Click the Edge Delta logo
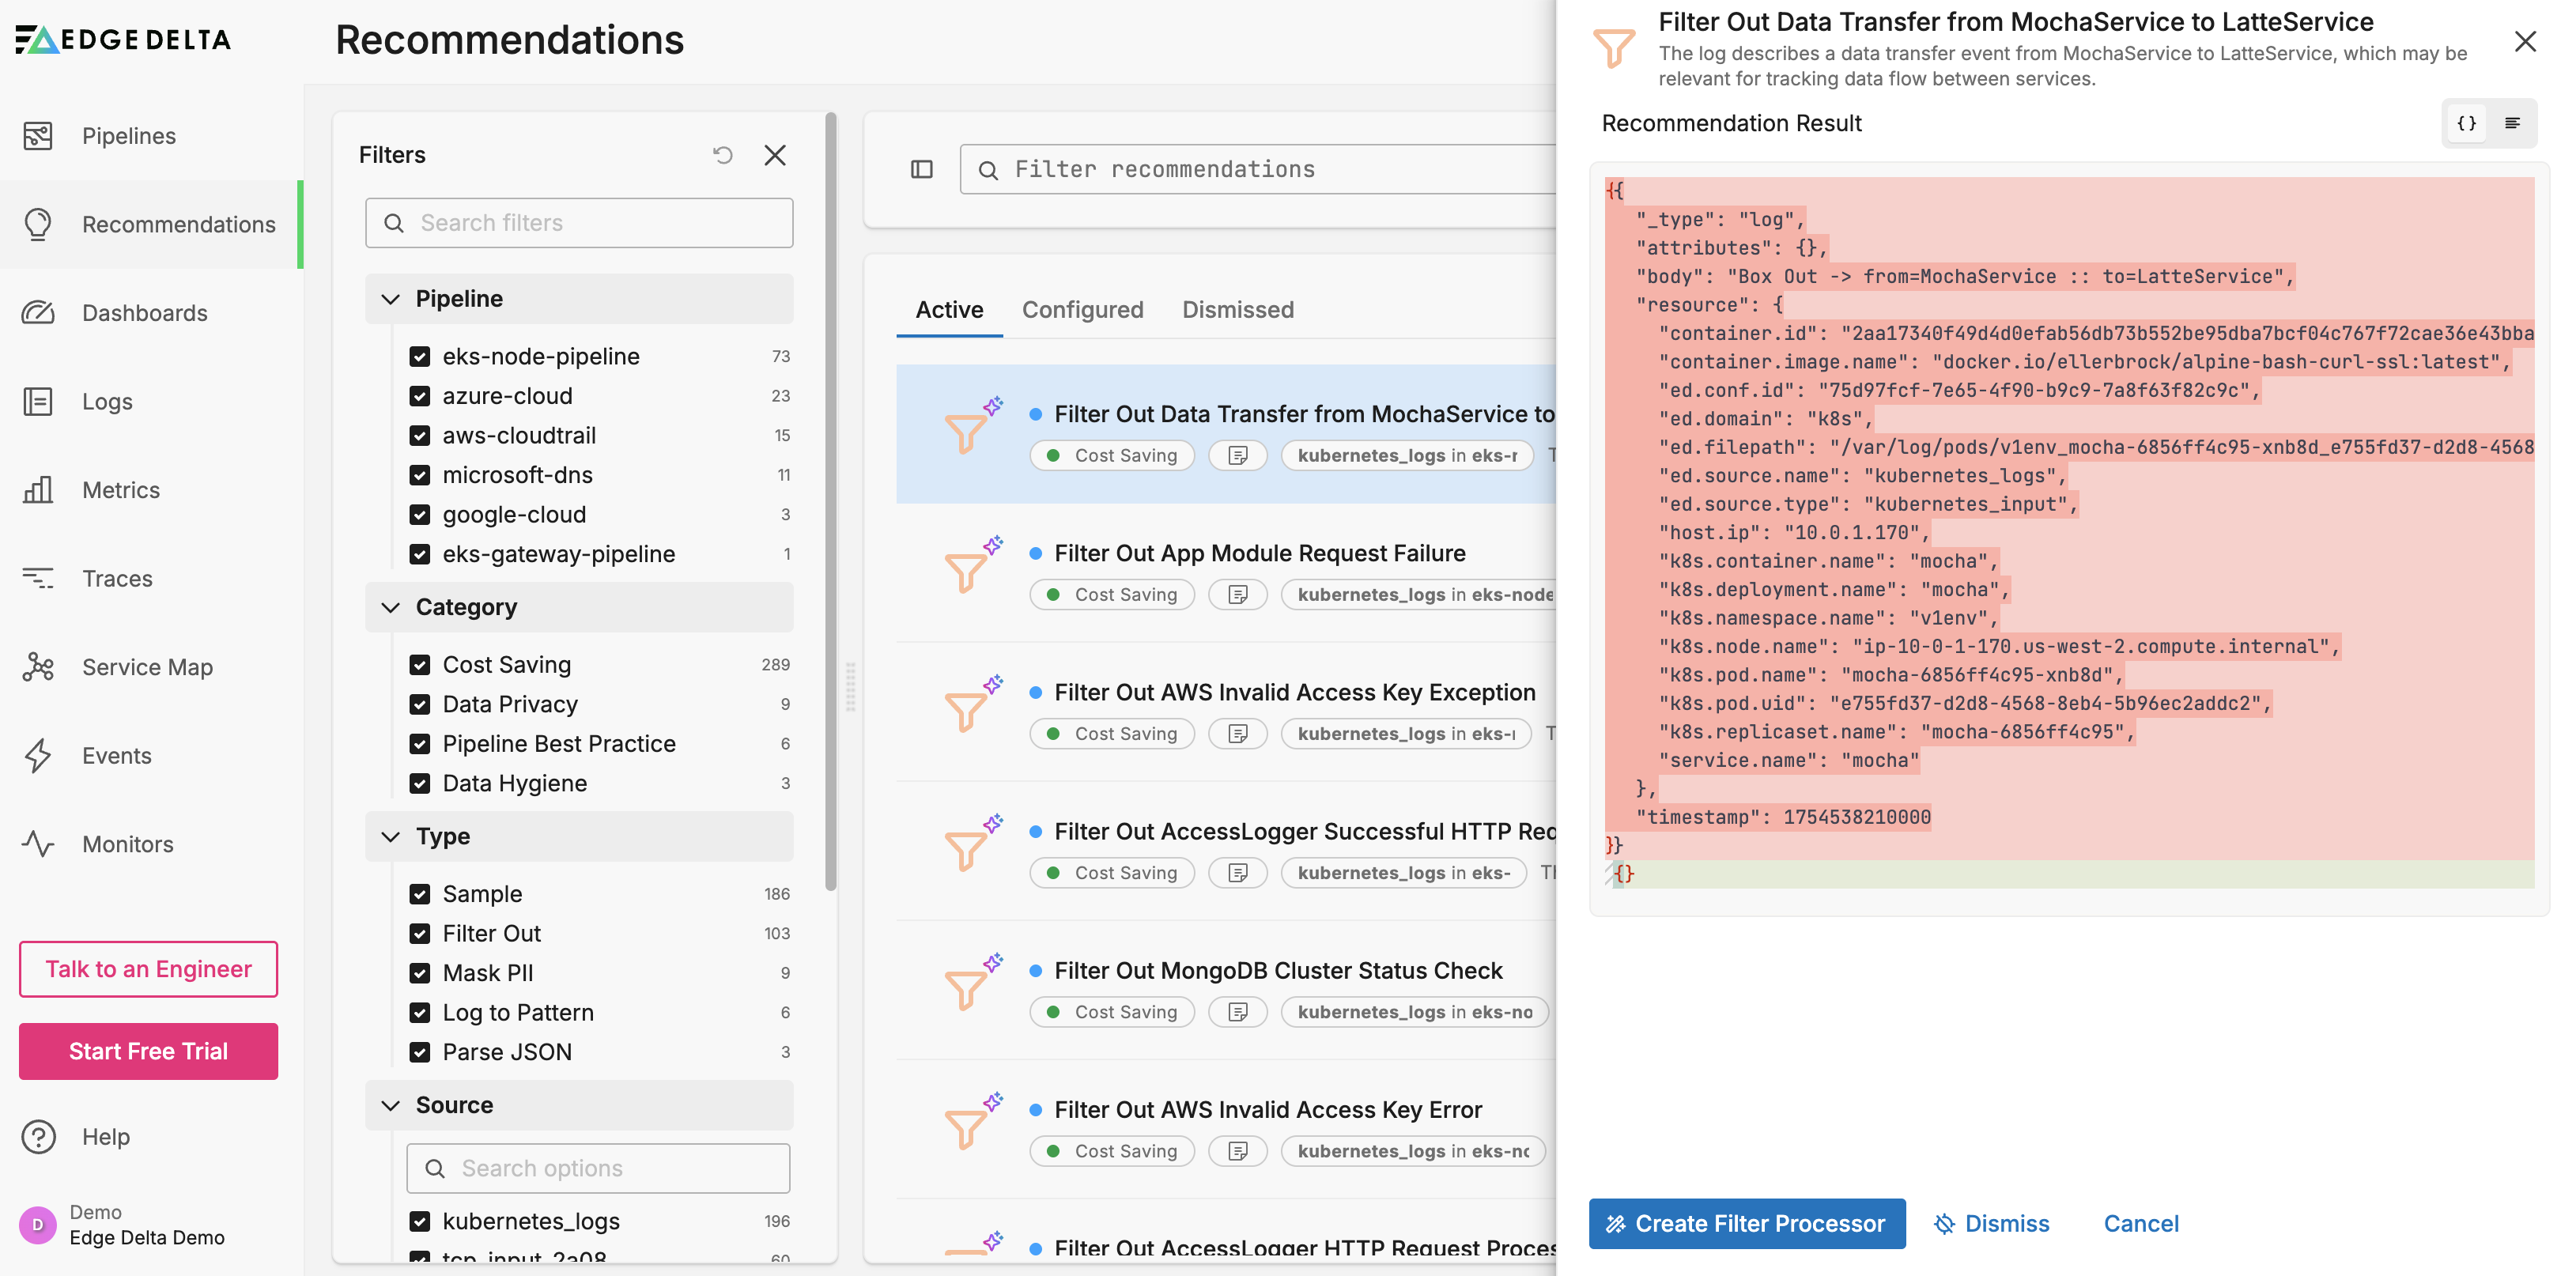 [x=124, y=39]
